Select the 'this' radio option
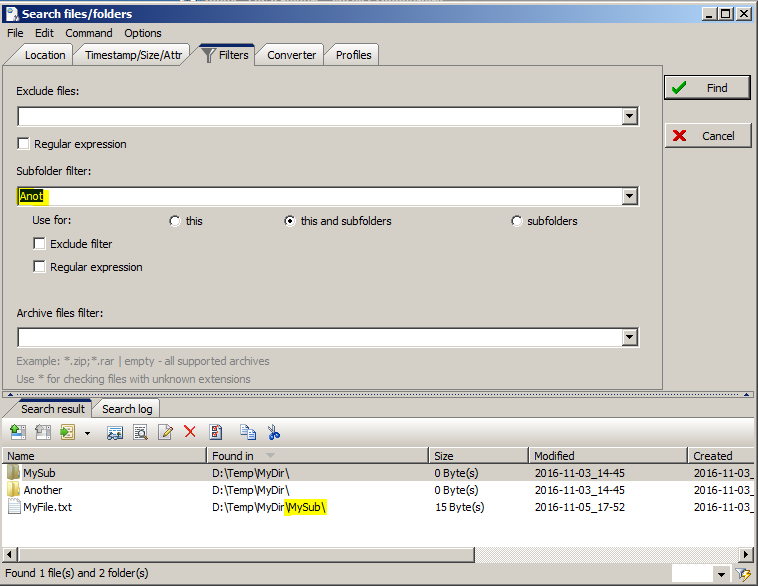The height and width of the screenshot is (586, 758). tap(175, 221)
